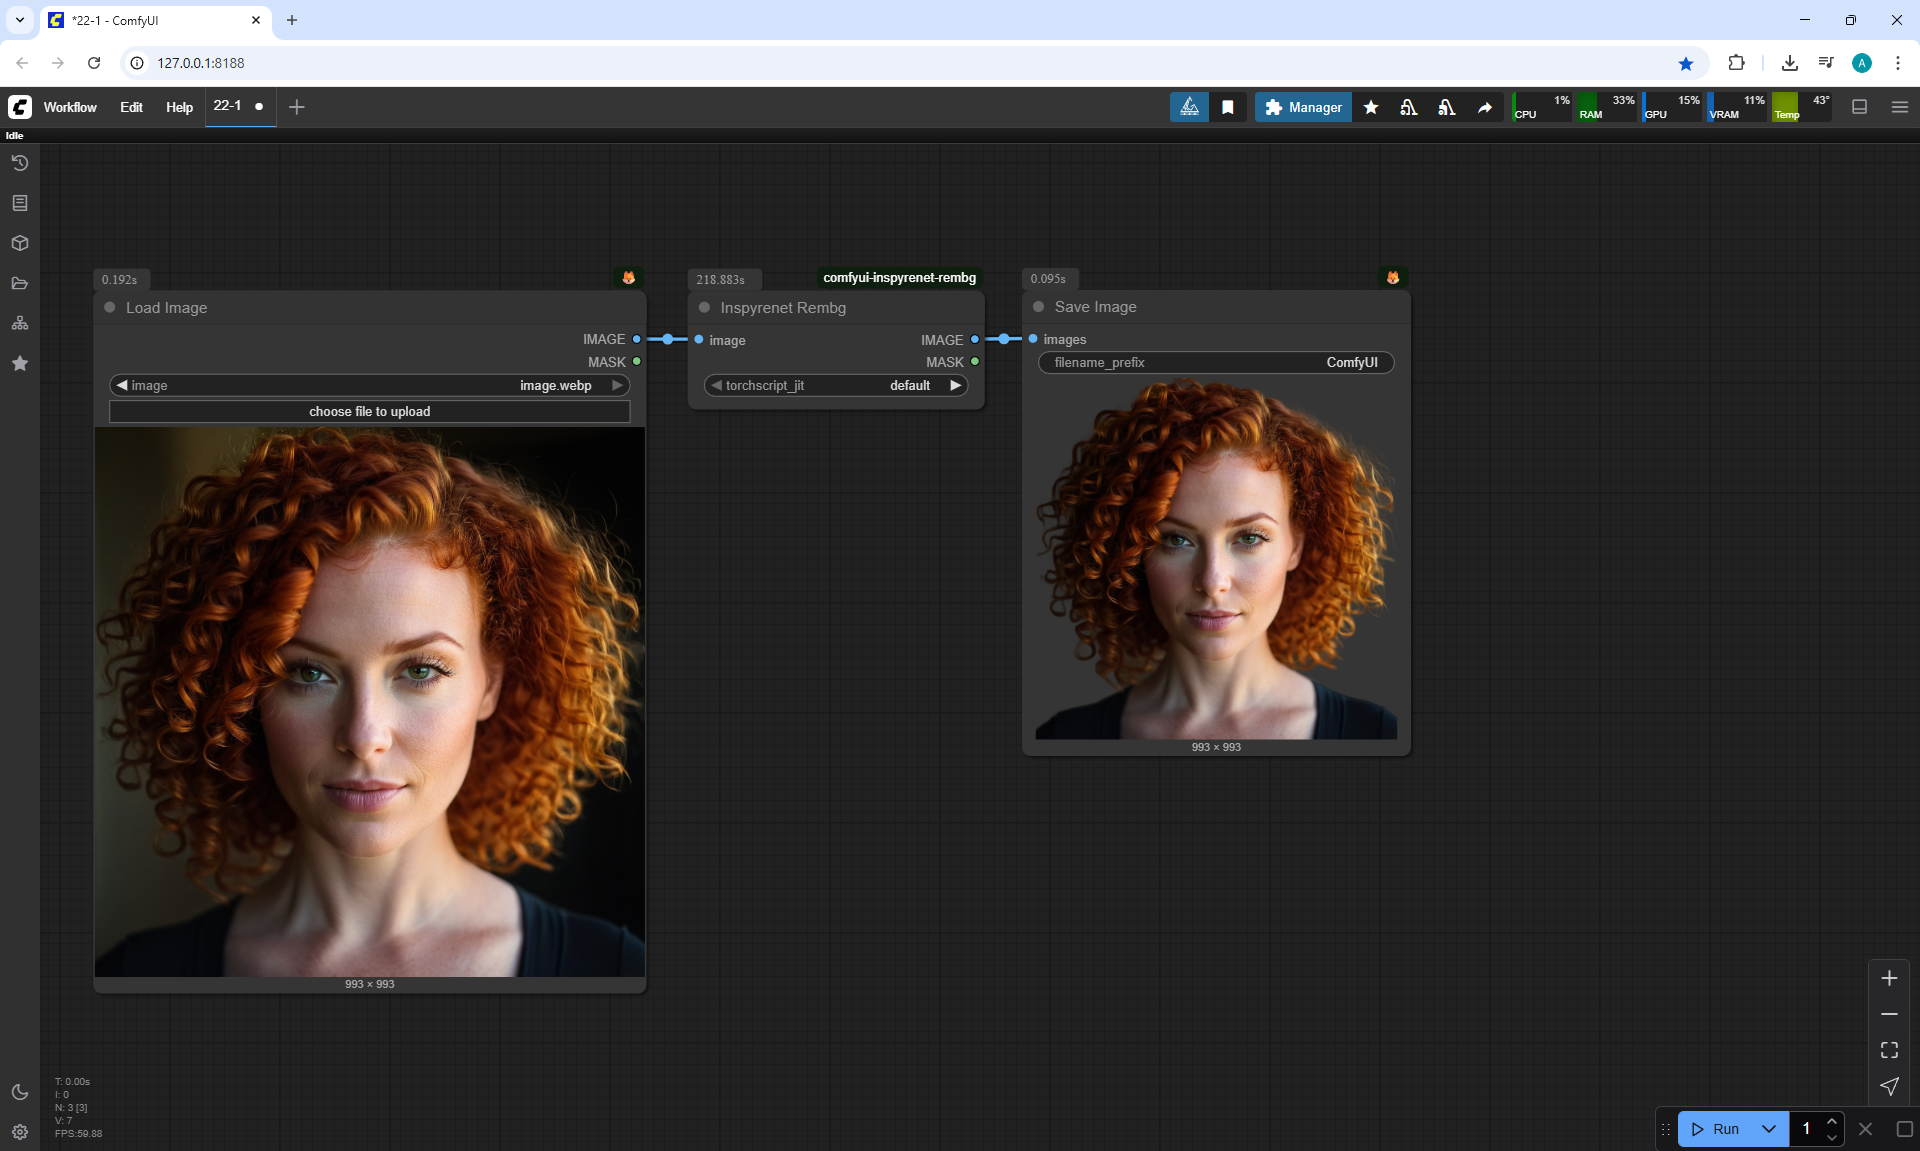The image size is (1920, 1151).
Task: Click the fit view icon
Action: 1889,1050
